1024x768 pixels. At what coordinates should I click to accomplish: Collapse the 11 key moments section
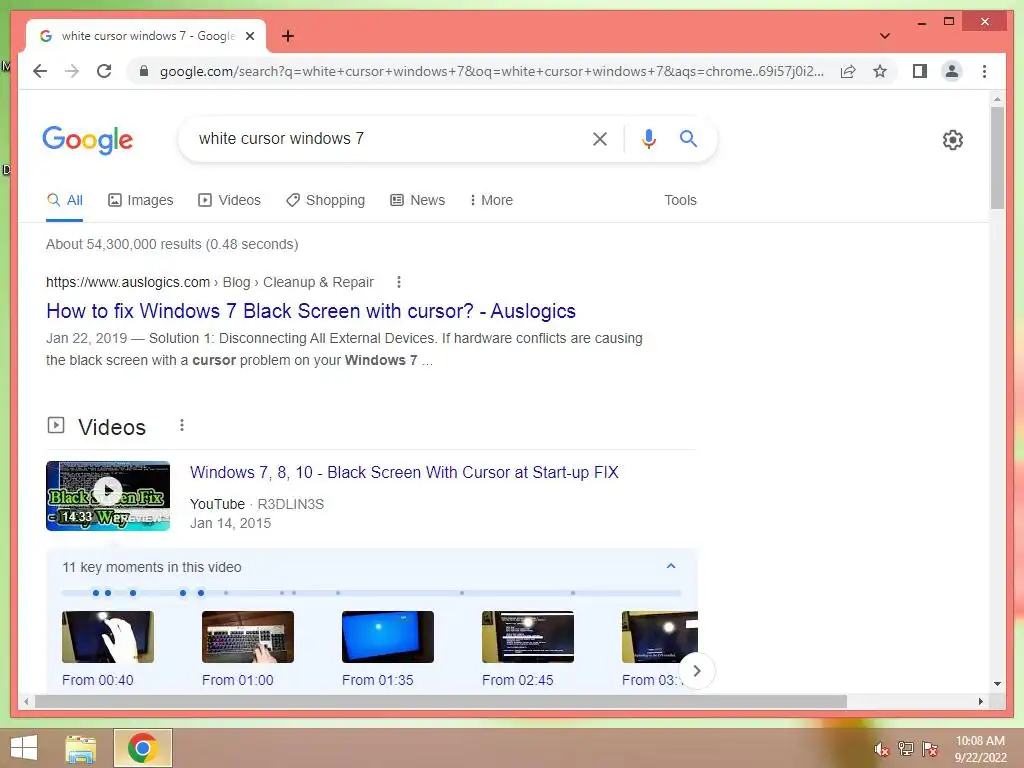(671, 566)
